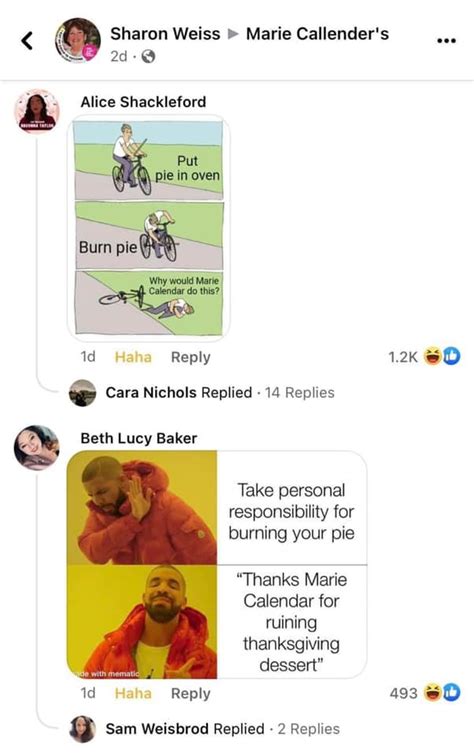Image resolution: width=474 pixels, height=755 pixels.
Task: View reactions on Alice's 1.2K comment
Action: coord(424,356)
